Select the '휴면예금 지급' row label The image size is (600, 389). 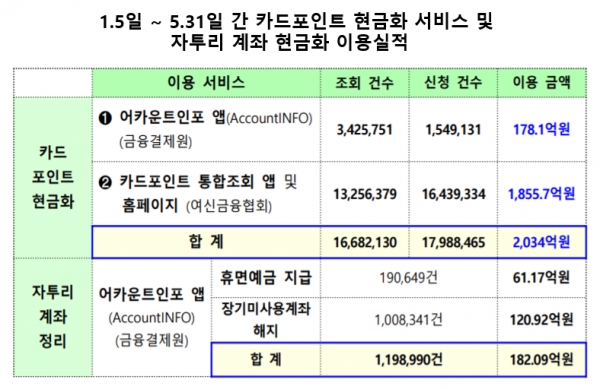coord(266,277)
